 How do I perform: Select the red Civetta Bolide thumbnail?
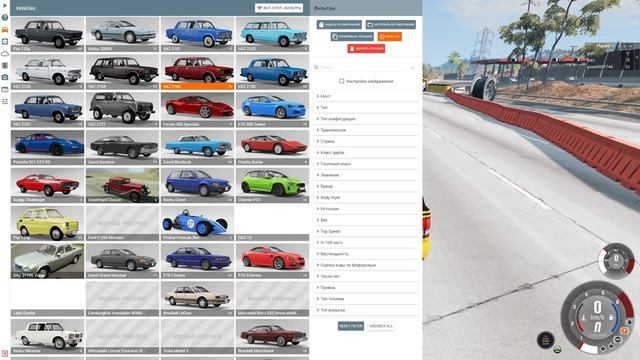point(273,148)
